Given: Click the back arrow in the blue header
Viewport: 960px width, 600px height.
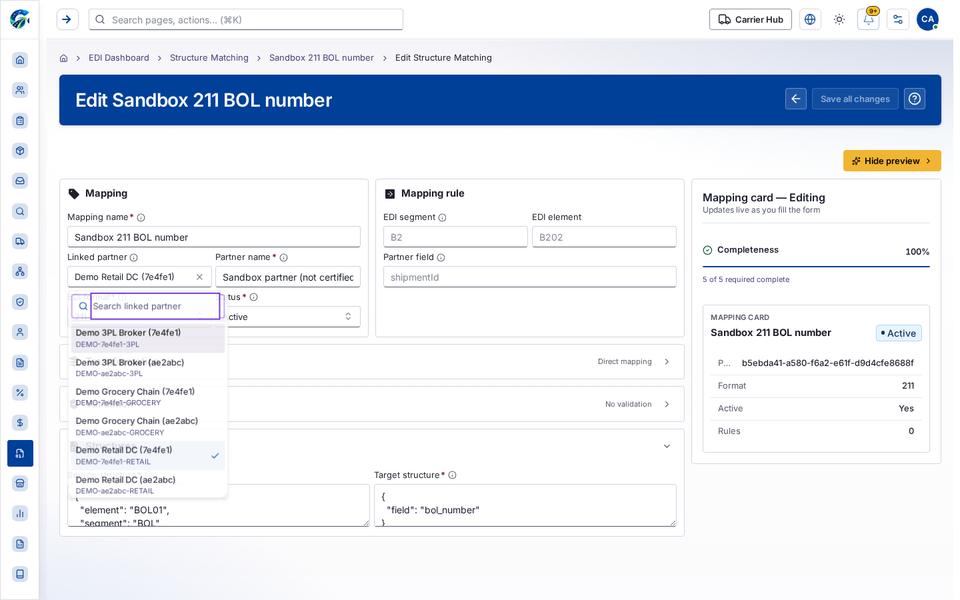Looking at the screenshot, I should 796,99.
